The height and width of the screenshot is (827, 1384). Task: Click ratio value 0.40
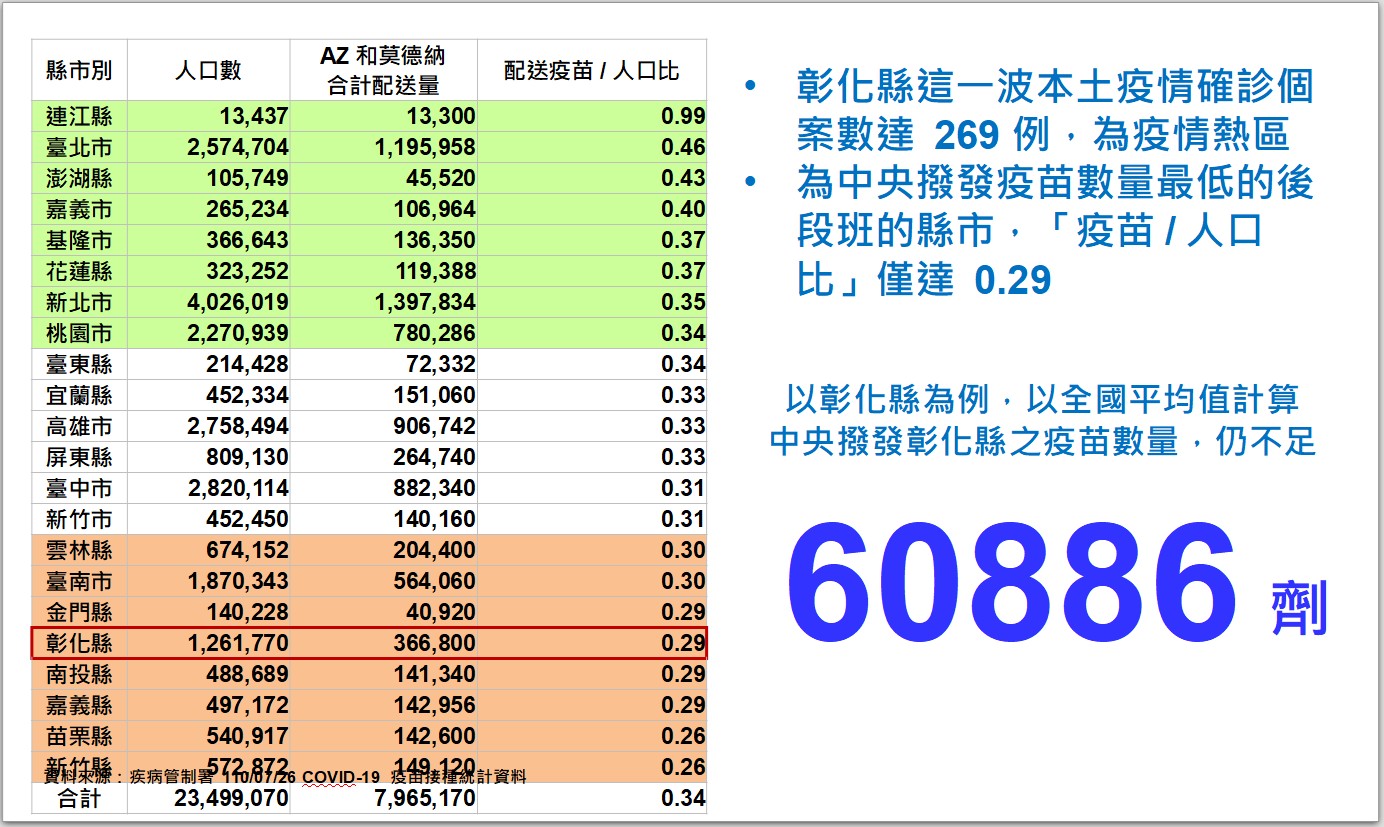(683, 210)
